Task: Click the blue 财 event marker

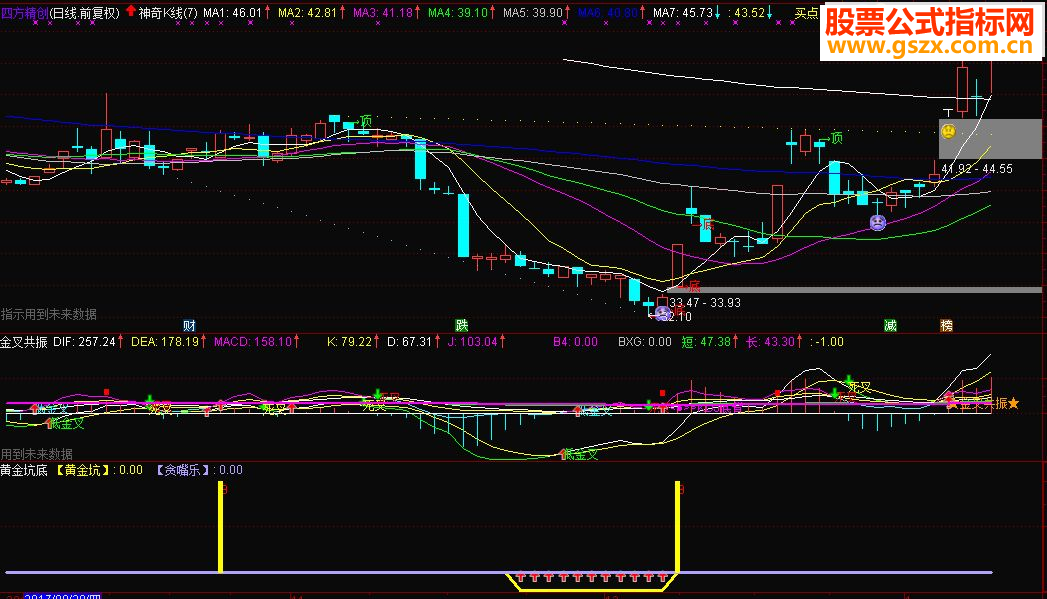Action: click(x=189, y=326)
